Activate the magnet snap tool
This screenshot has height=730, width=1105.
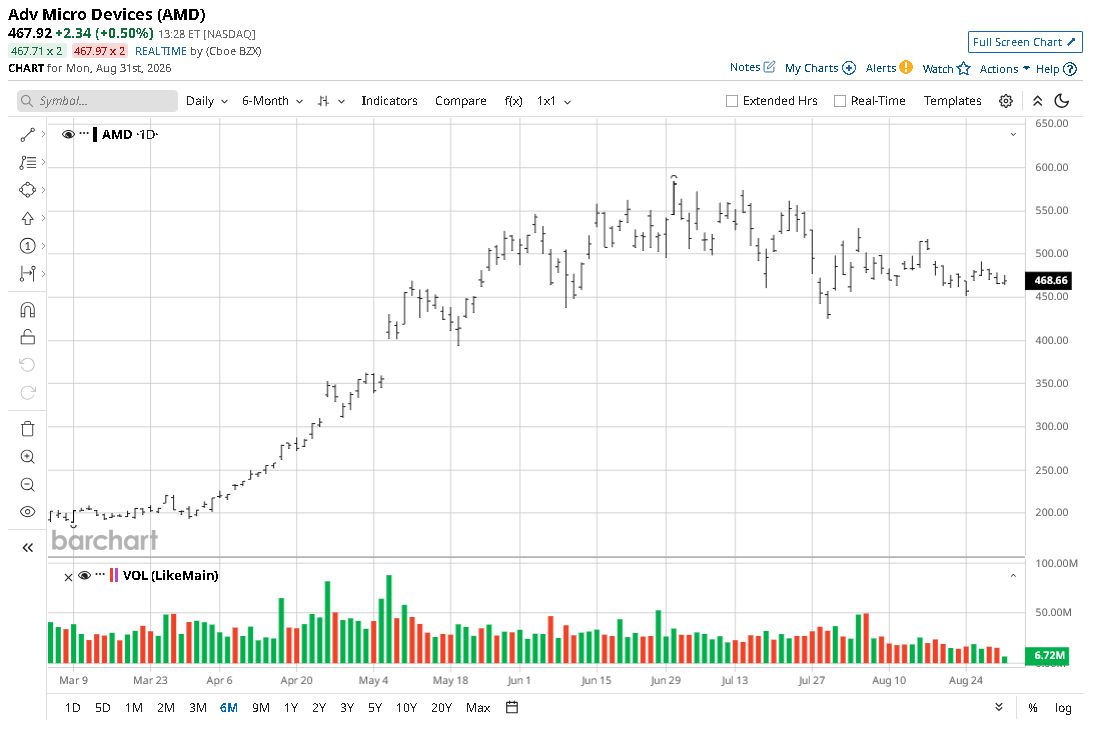tap(27, 310)
